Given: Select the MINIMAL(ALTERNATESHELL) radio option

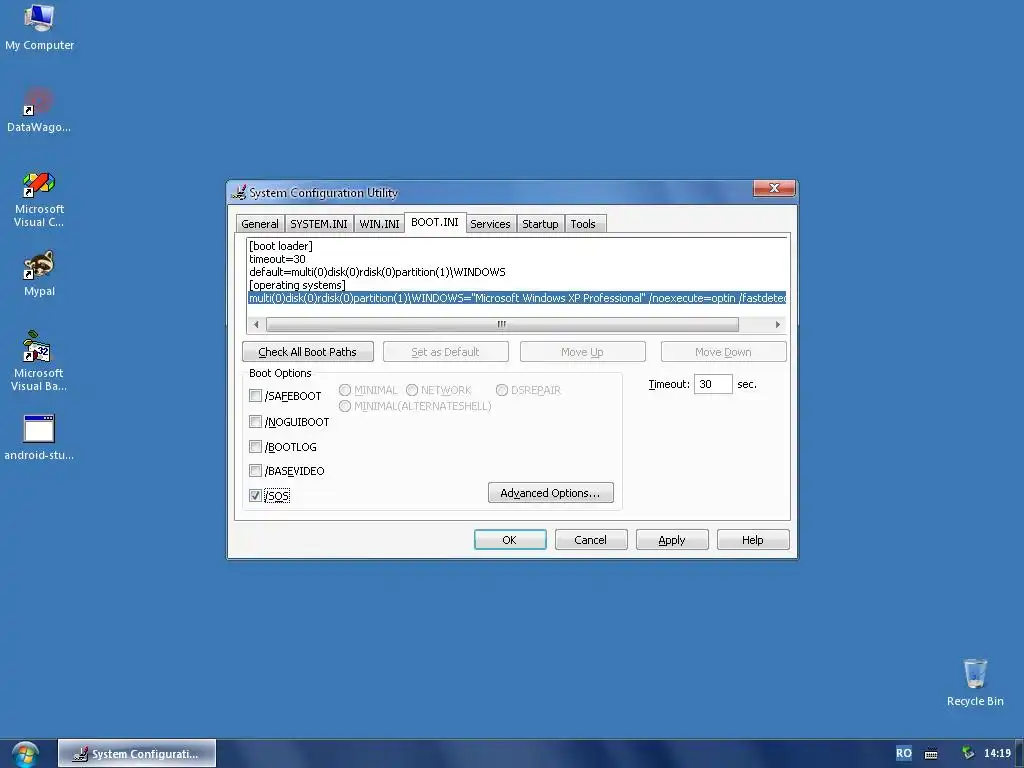Looking at the screenshot, I should click(x=345, y=406).
